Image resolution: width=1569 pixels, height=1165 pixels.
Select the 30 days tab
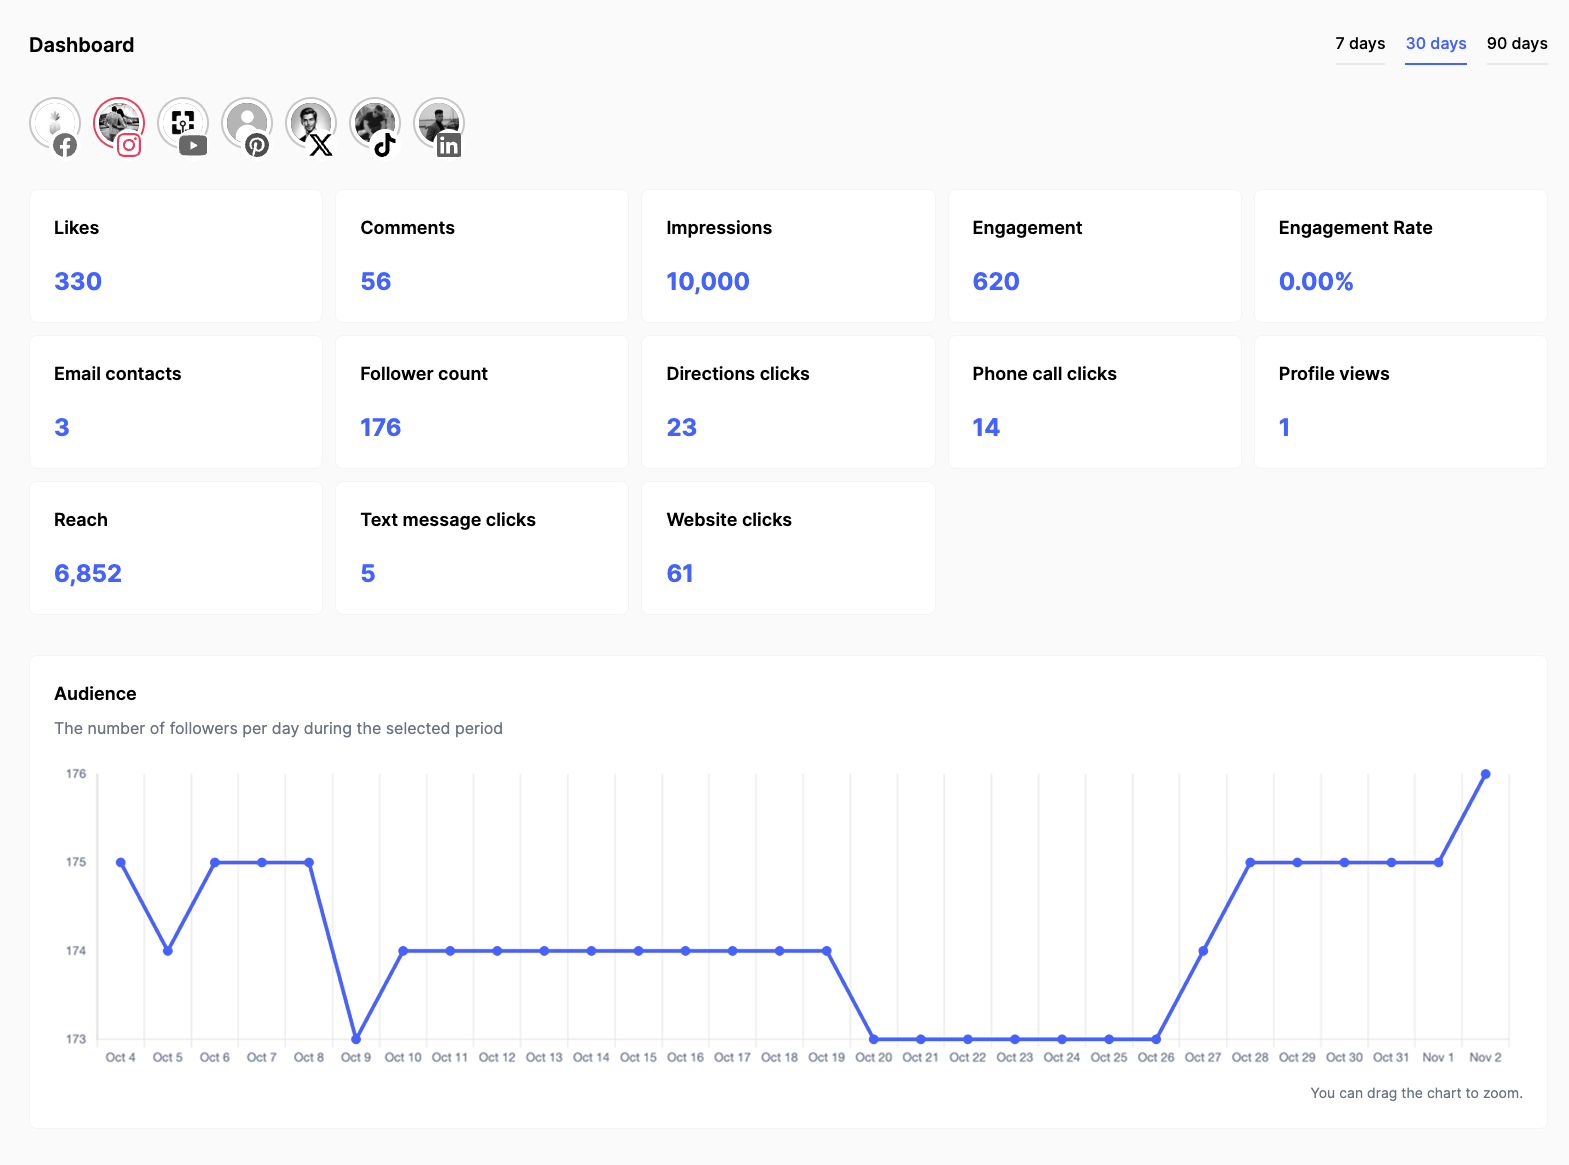coord(1435,44)
